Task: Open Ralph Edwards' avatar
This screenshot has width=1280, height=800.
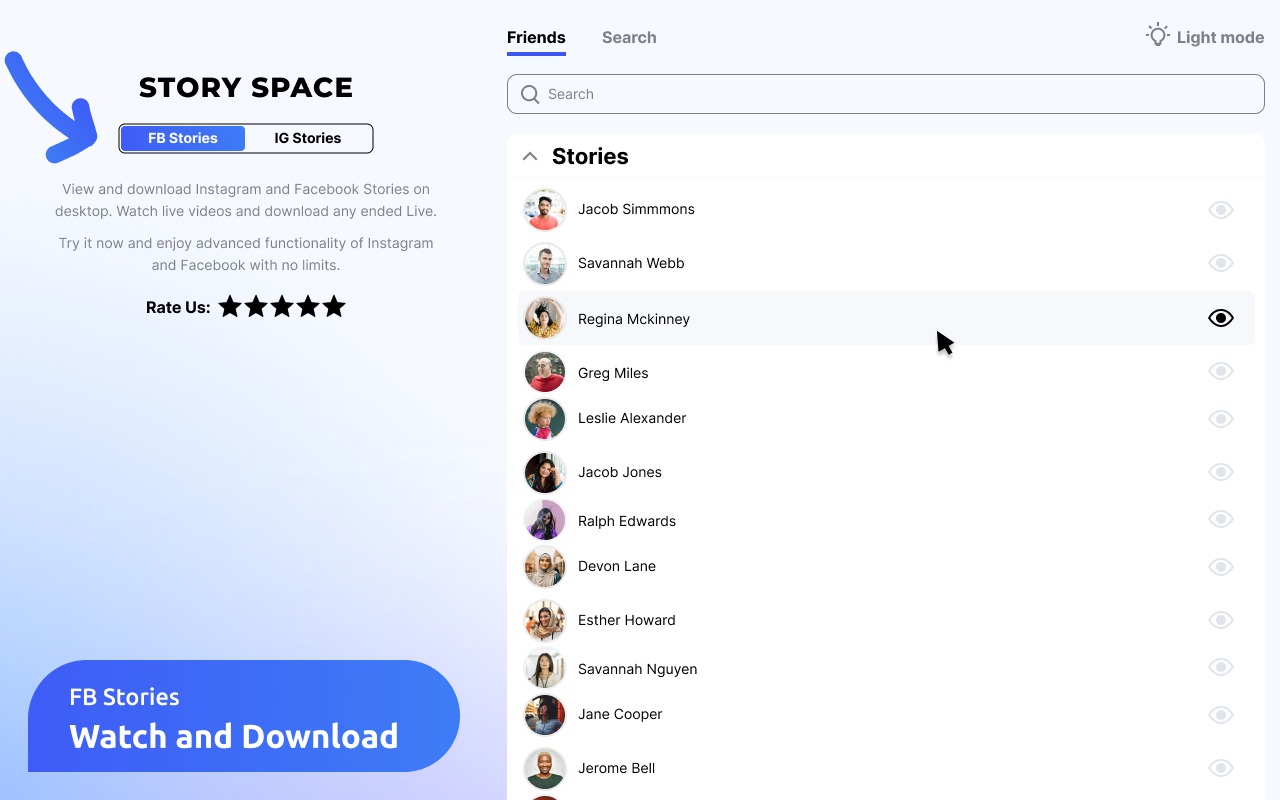Action: pyautogui.click(x=545, y=520)
